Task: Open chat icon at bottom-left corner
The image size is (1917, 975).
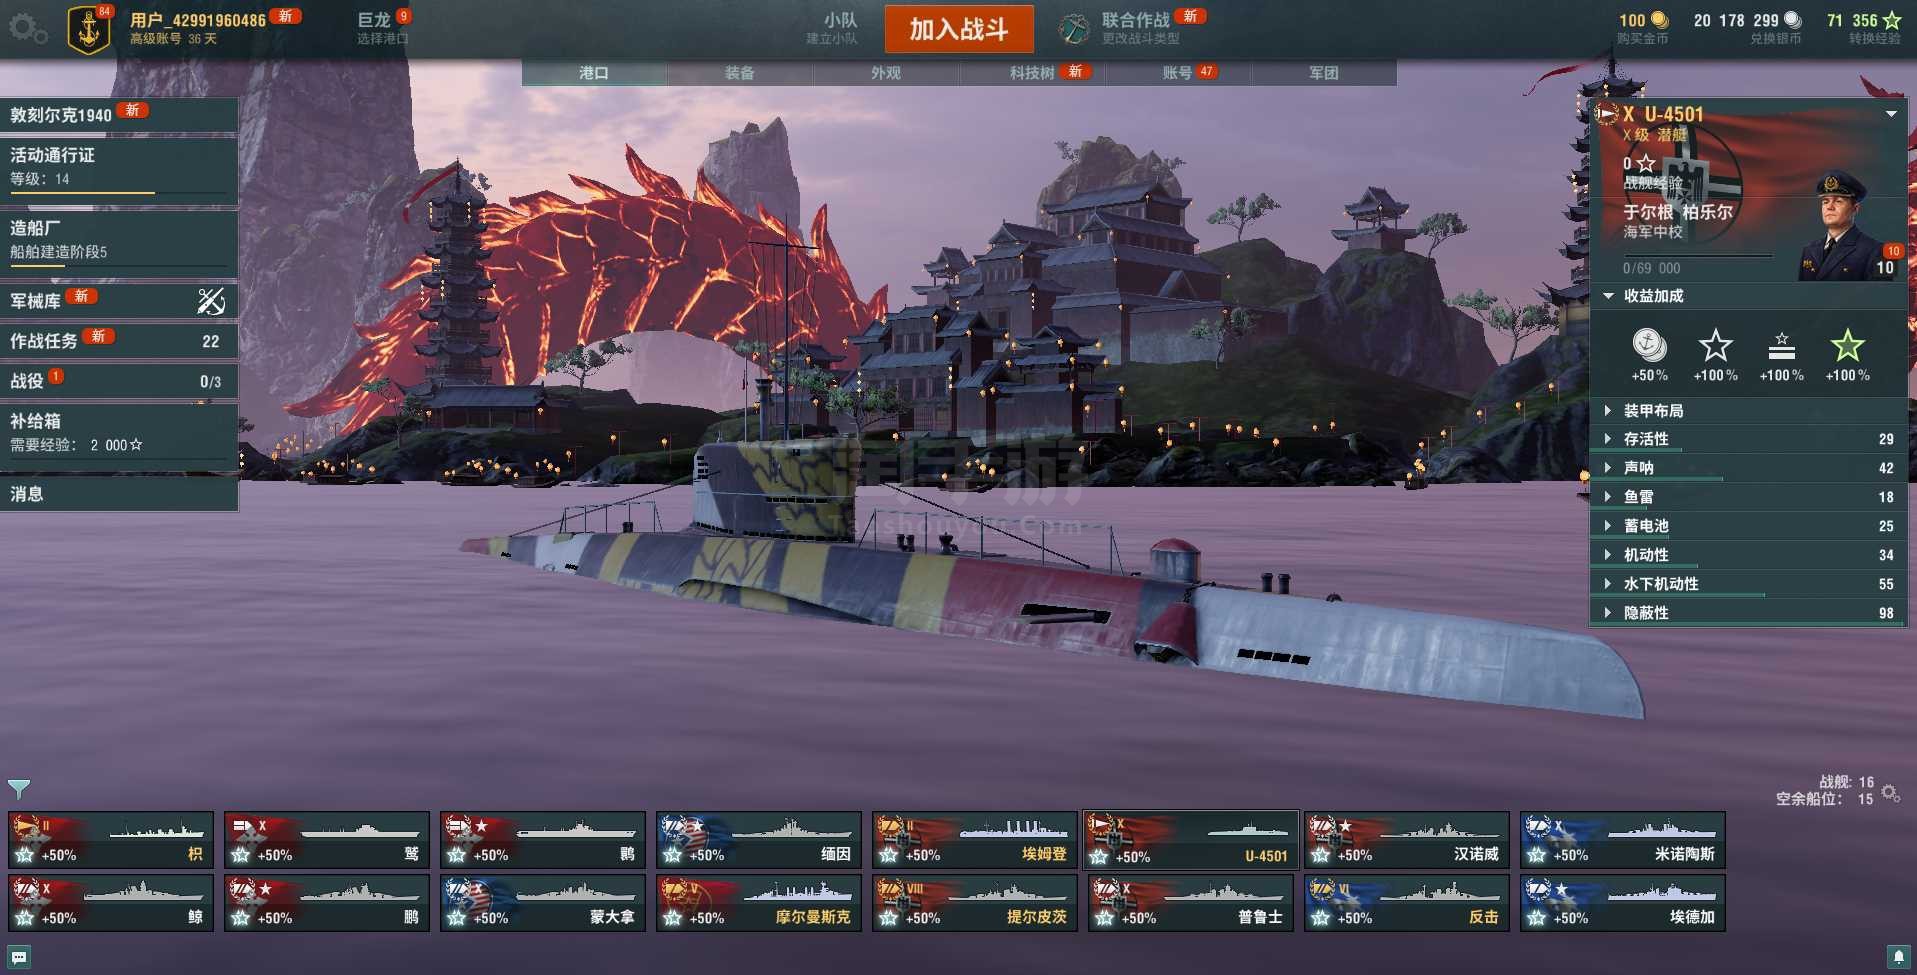Action: click(x=19, y=956)
